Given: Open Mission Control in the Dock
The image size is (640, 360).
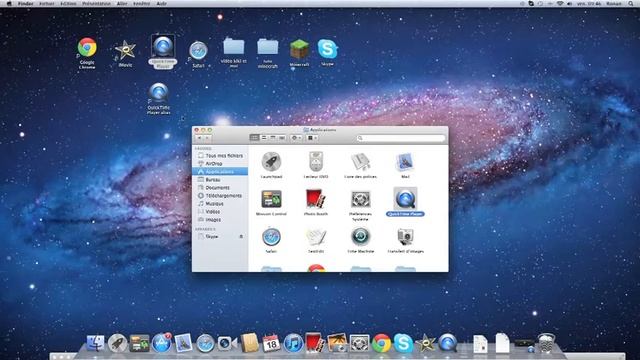Looking at the screenshot, I should pyautogui.click(x=140, y=343).
